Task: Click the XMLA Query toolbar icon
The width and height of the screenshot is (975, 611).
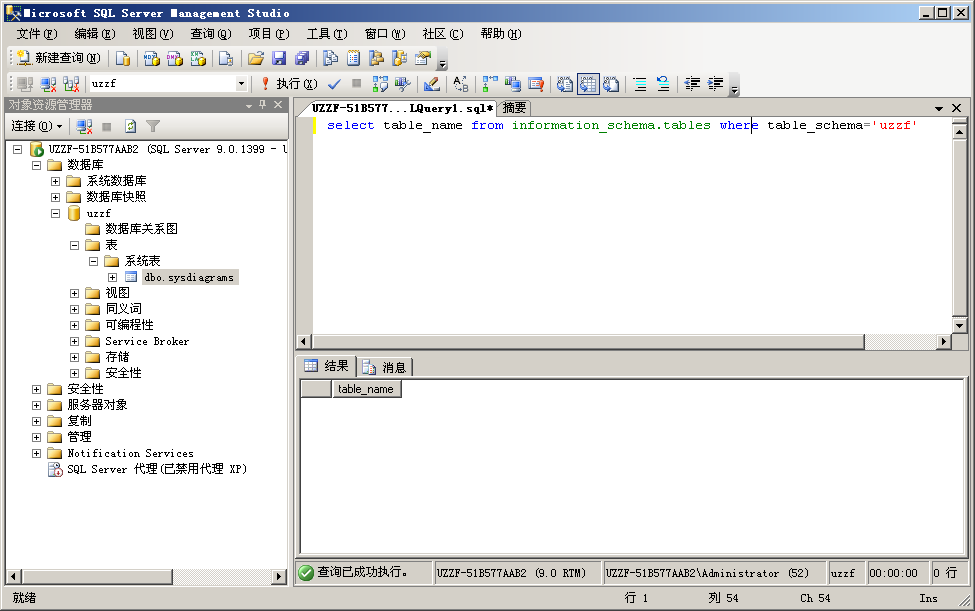Action: [x=198, y=58]
